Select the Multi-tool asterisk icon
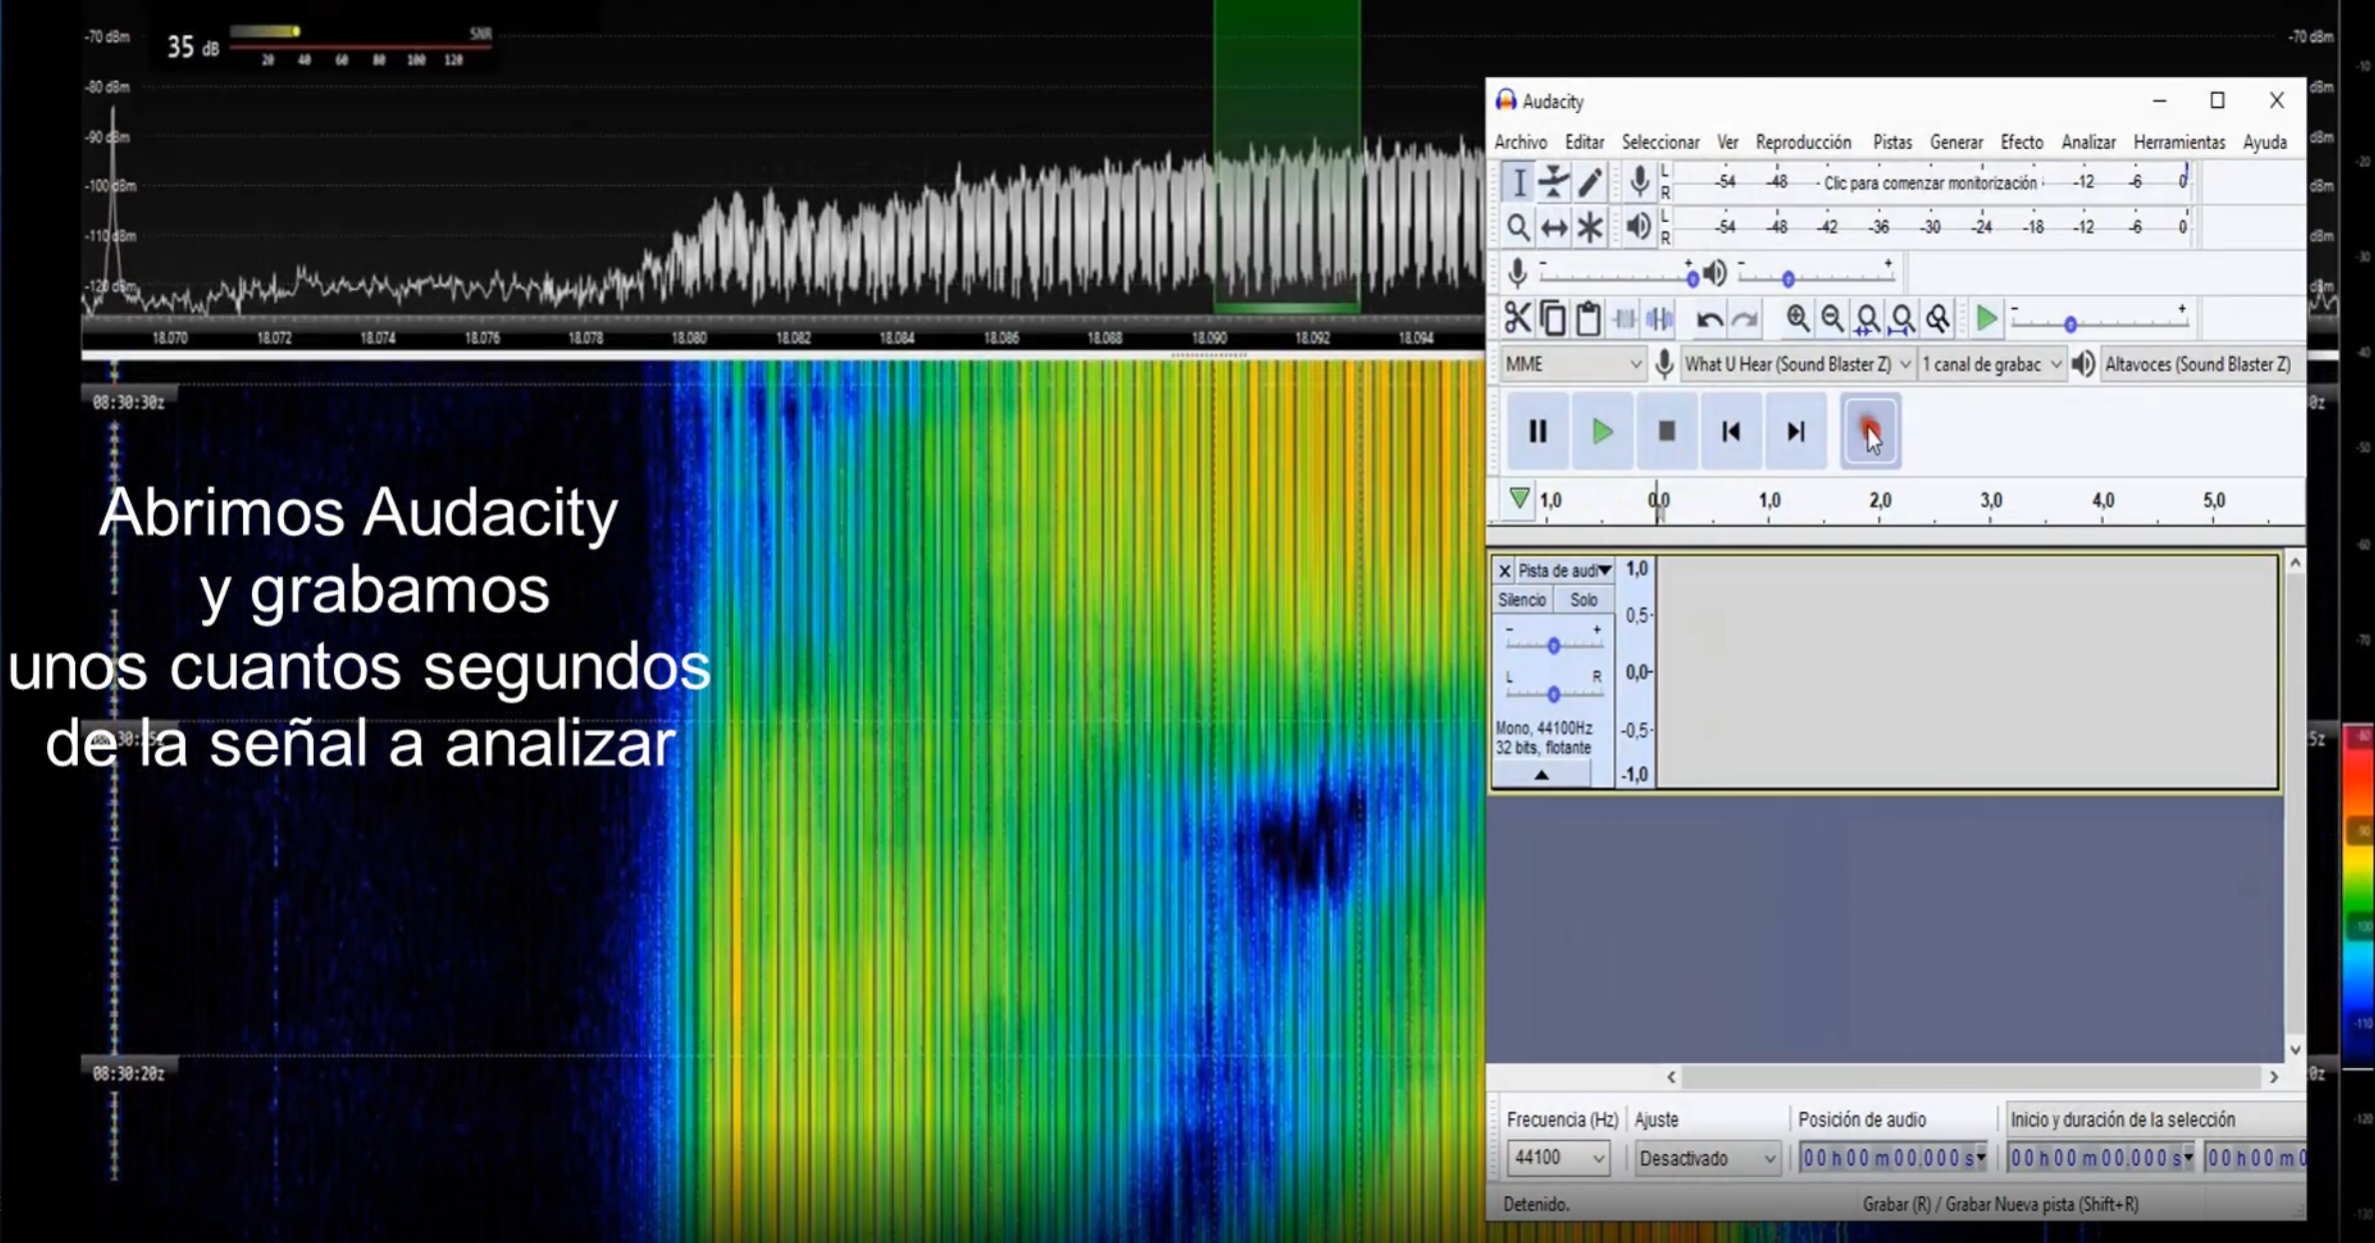The image size is (2375, 1243). coord(1590,228)
